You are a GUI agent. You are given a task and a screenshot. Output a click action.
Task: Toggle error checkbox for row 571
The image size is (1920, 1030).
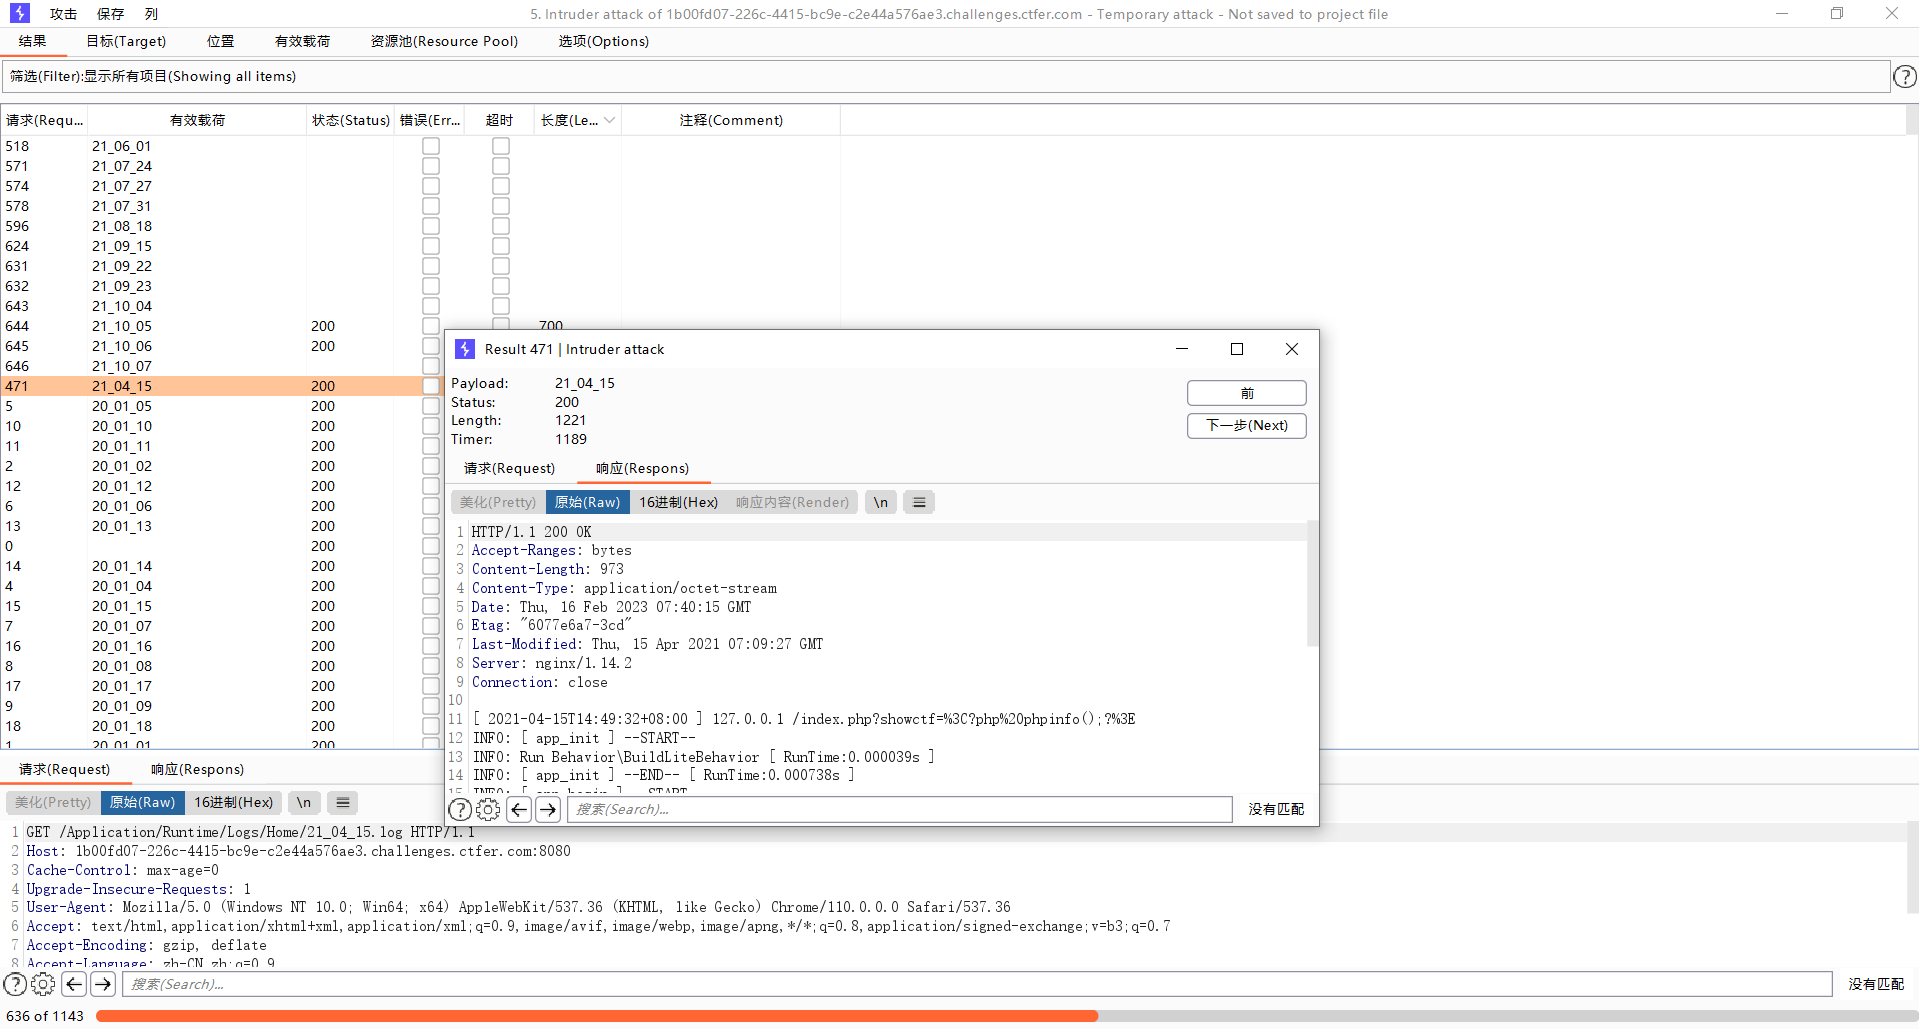pyautogui.click(x=431, y=166)
